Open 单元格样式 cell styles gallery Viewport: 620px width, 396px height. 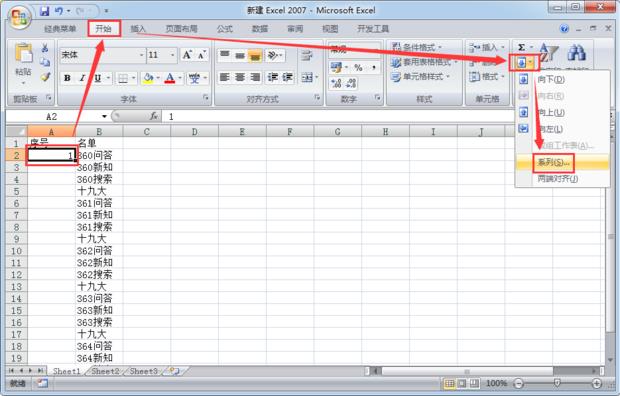pos(421,77)
